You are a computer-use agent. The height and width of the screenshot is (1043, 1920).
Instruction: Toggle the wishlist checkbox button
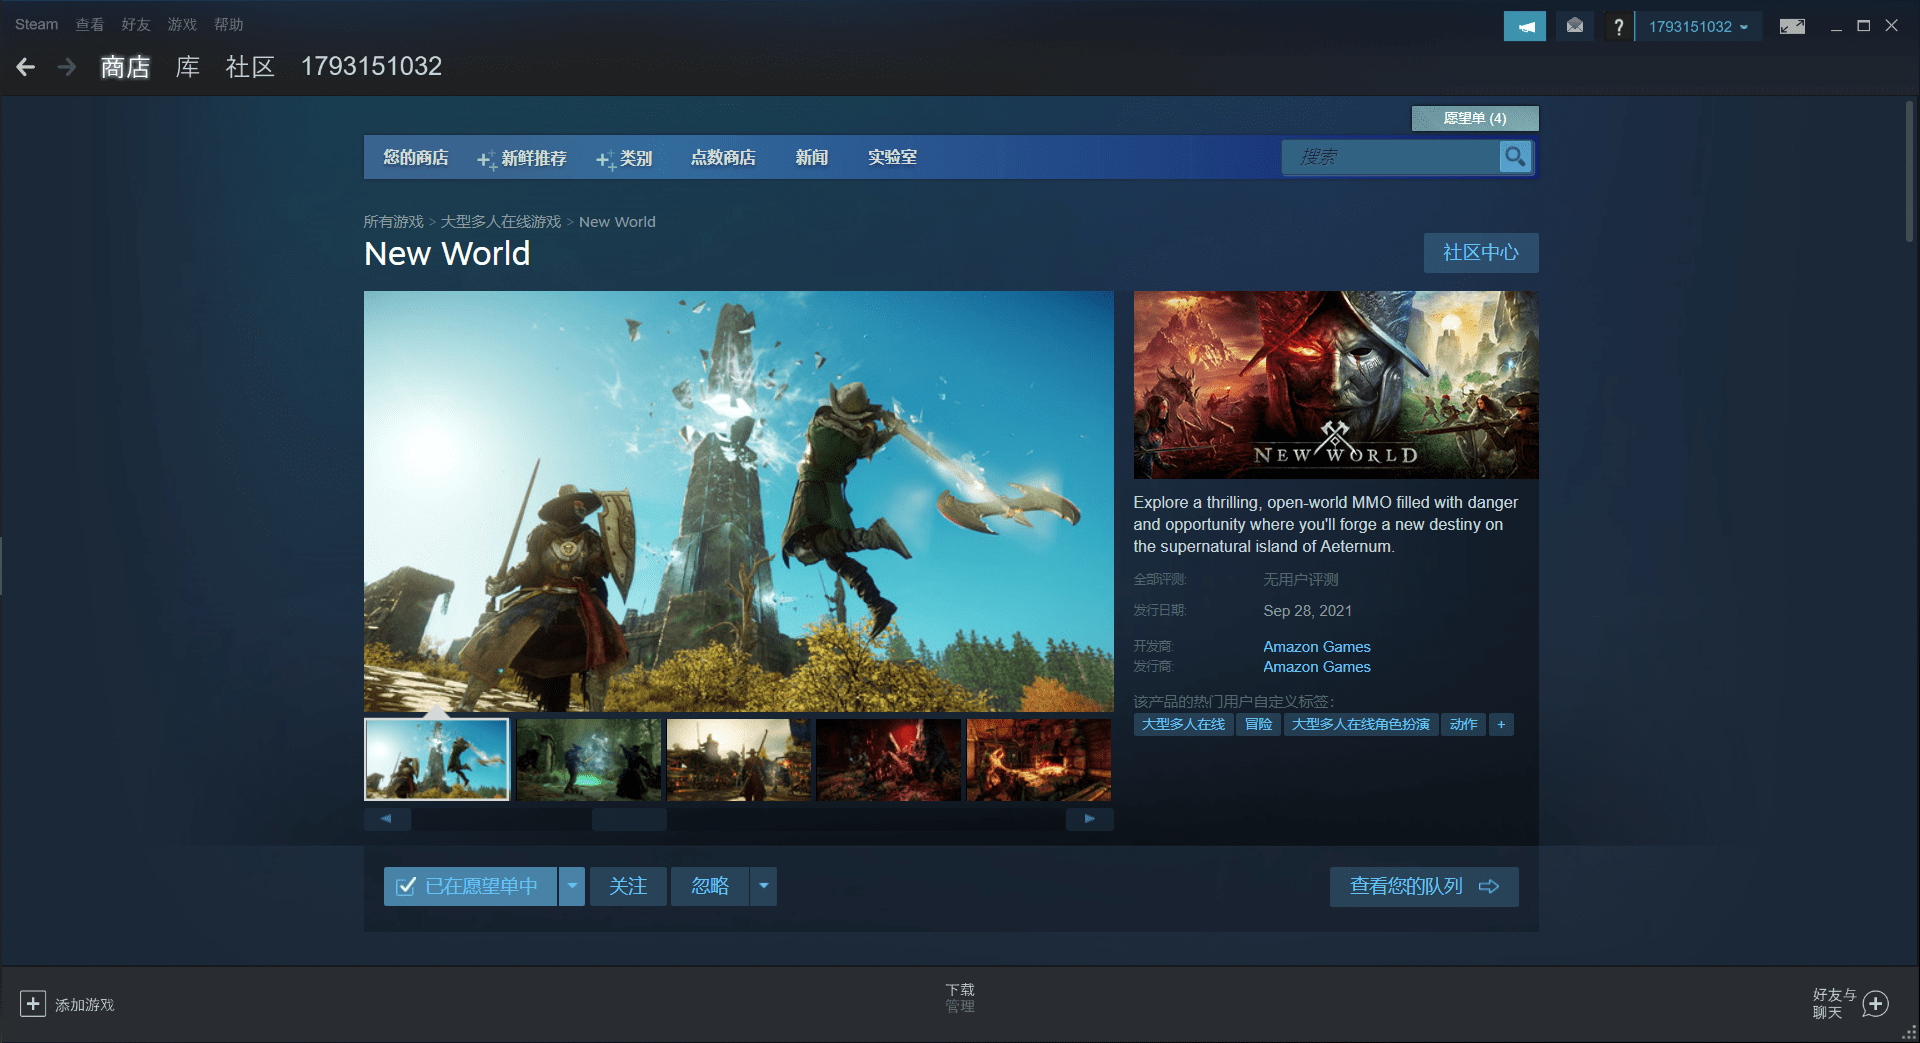(x=470, y=886)
